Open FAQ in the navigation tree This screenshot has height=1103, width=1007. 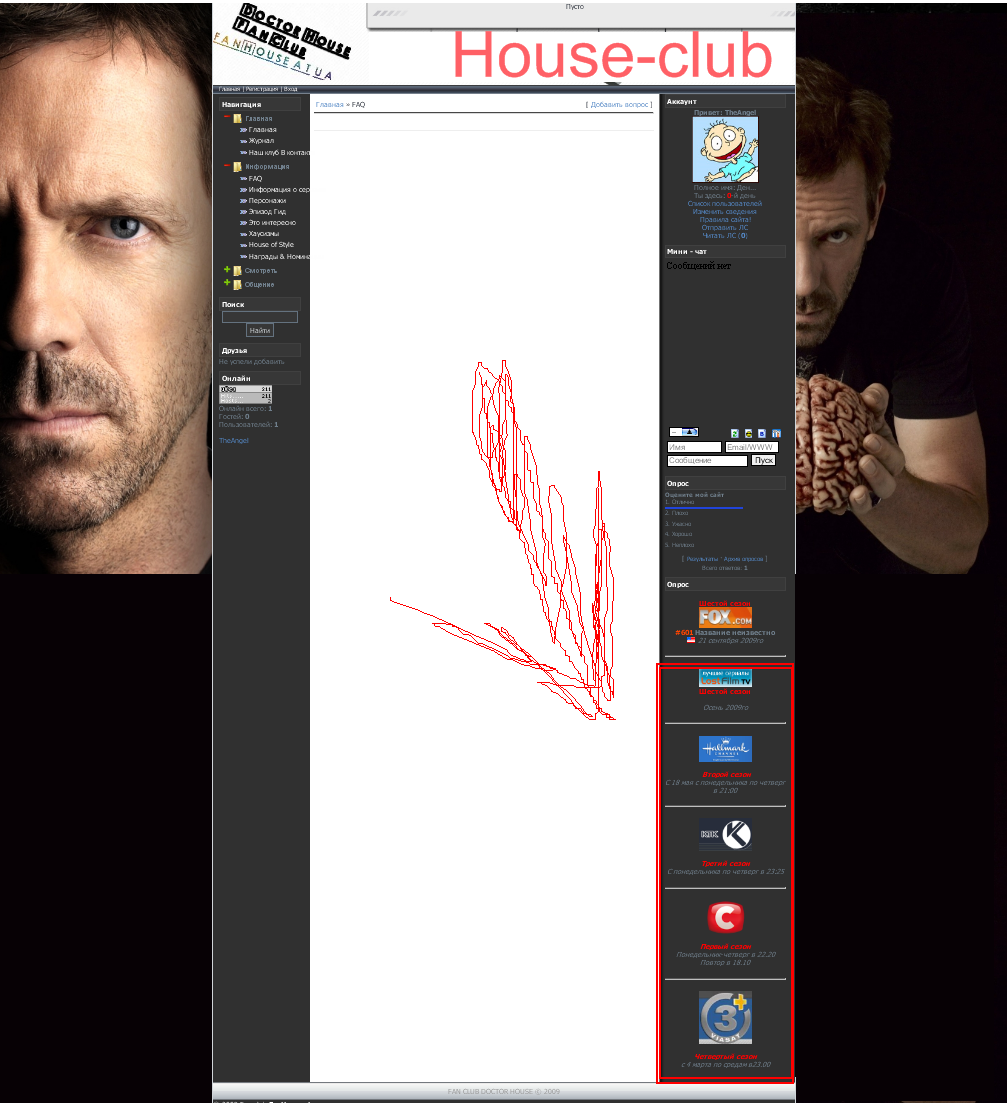pyautogui.click(x=255, y=179)
